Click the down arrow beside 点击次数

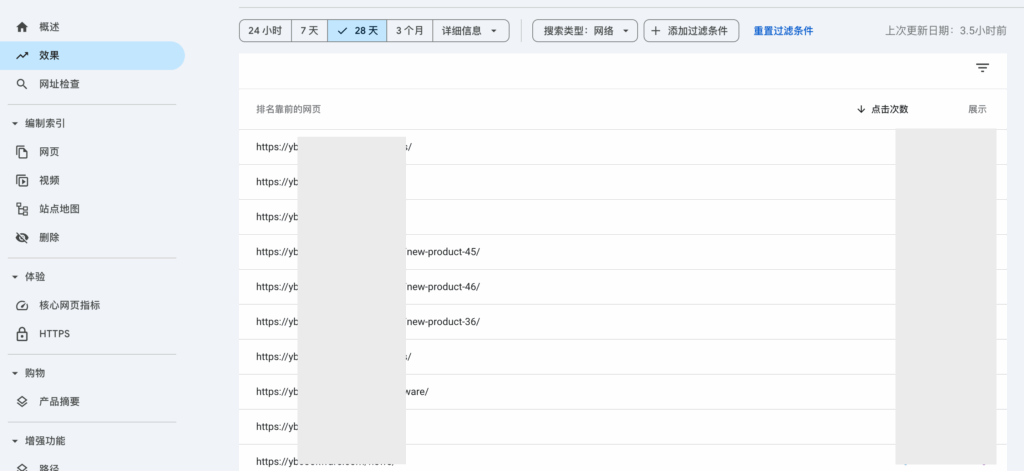point(861,109)
